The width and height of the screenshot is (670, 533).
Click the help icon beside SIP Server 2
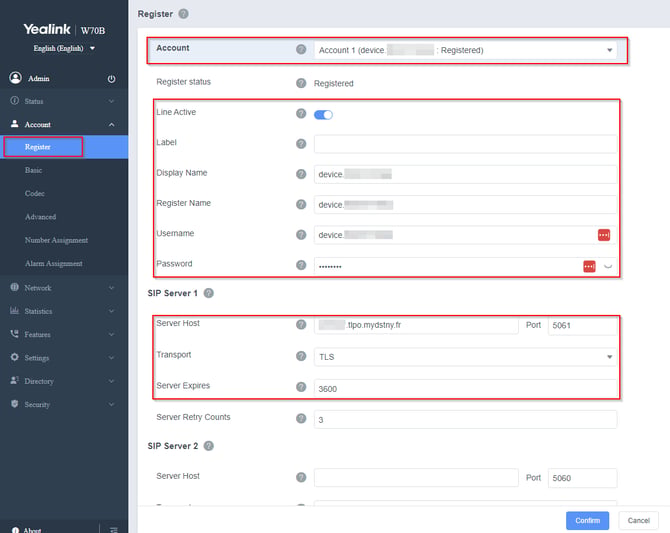click(x=209, y=446)
